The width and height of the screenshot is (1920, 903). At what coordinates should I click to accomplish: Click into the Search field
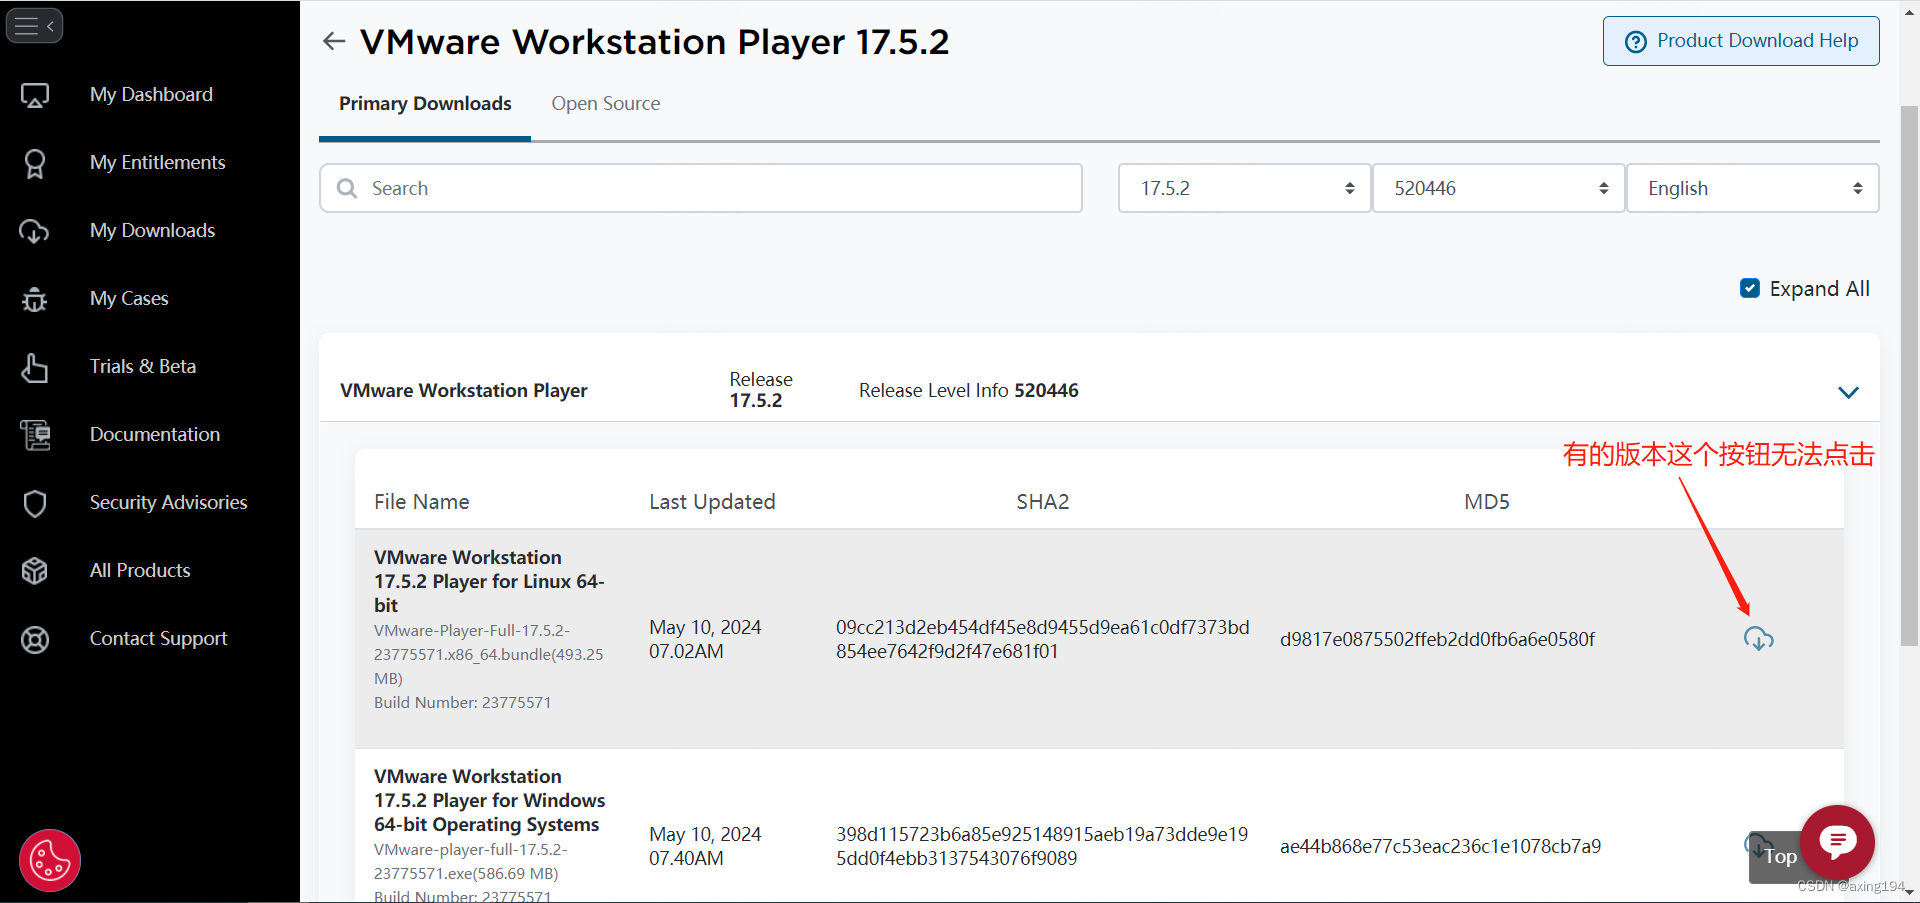[x=701, y=188]
